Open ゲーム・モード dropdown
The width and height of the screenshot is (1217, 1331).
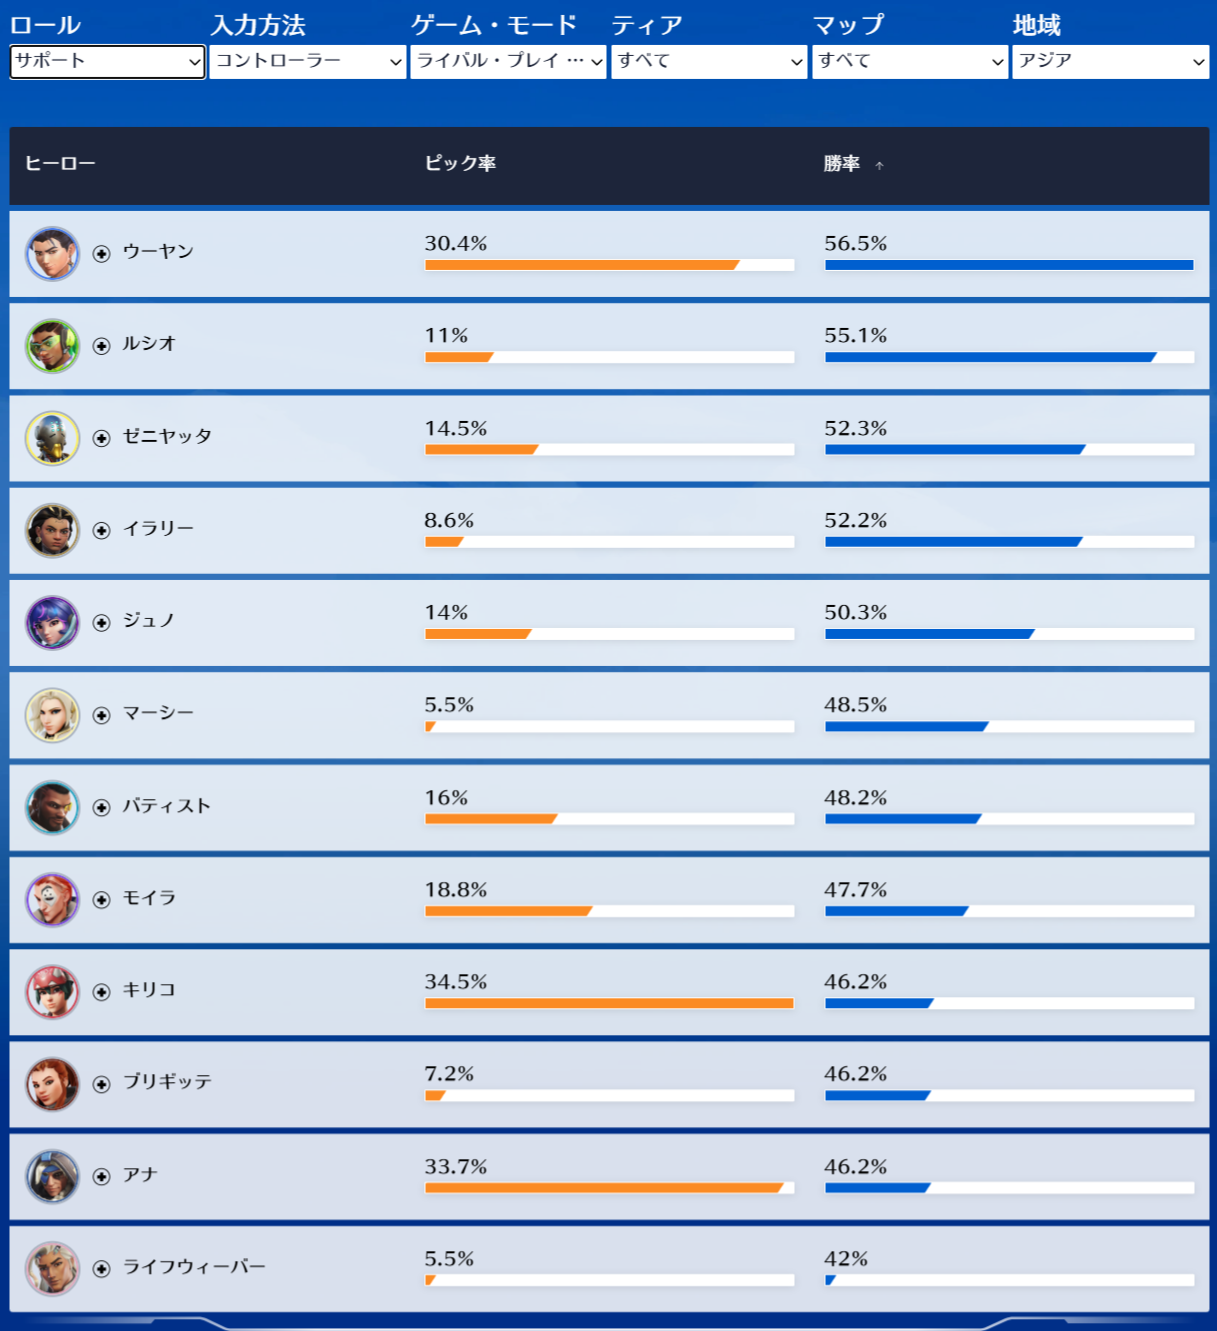pos(508,62)
